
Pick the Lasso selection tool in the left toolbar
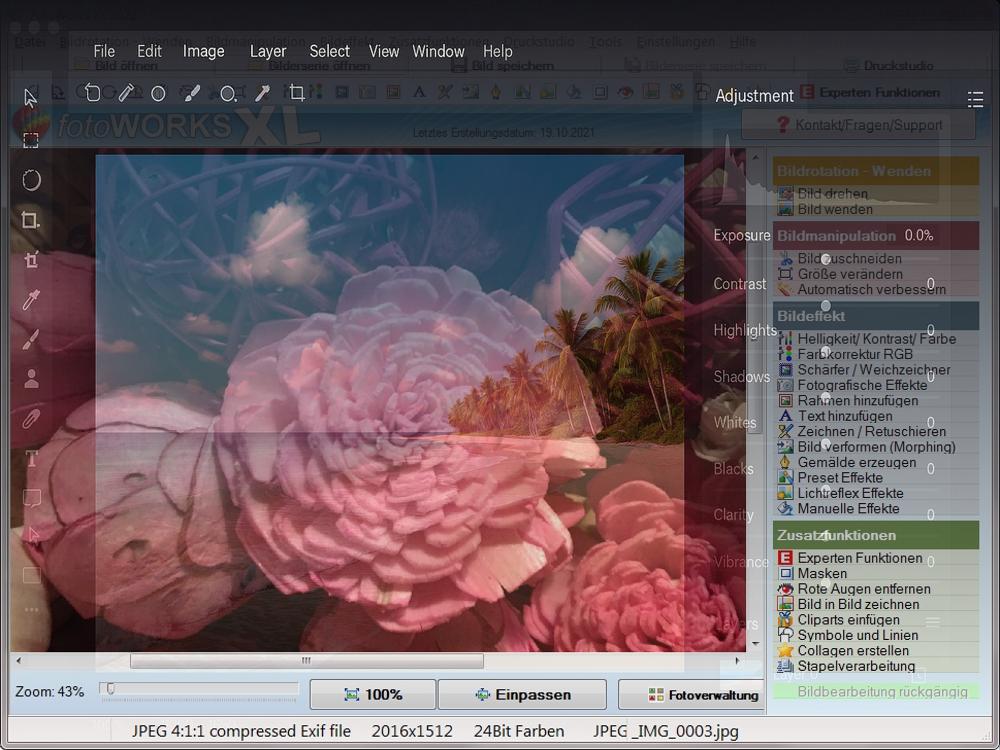pyautogui.click(x=31, y=180)
